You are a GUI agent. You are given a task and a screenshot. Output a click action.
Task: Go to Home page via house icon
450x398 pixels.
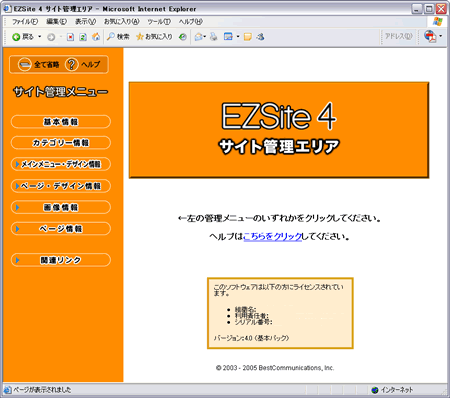coord(96,37)
